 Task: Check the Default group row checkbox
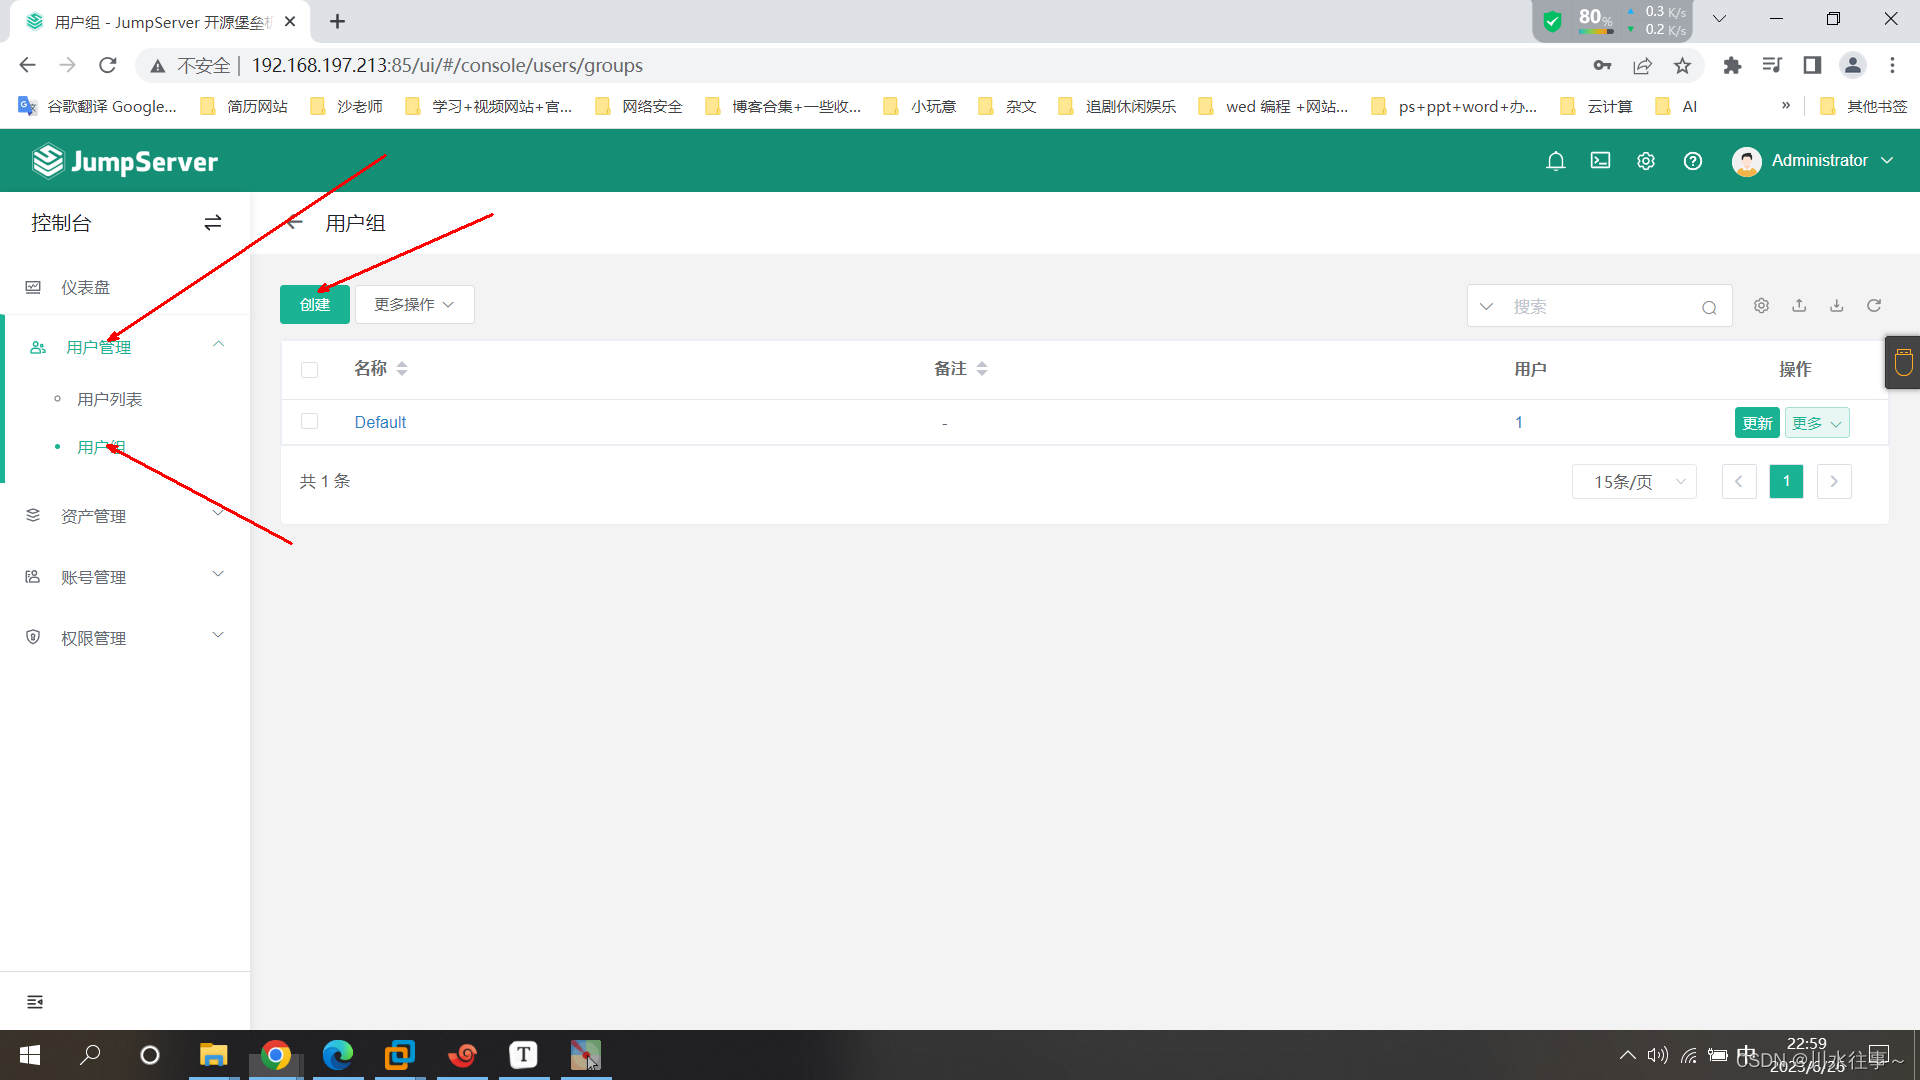point(310,422)
